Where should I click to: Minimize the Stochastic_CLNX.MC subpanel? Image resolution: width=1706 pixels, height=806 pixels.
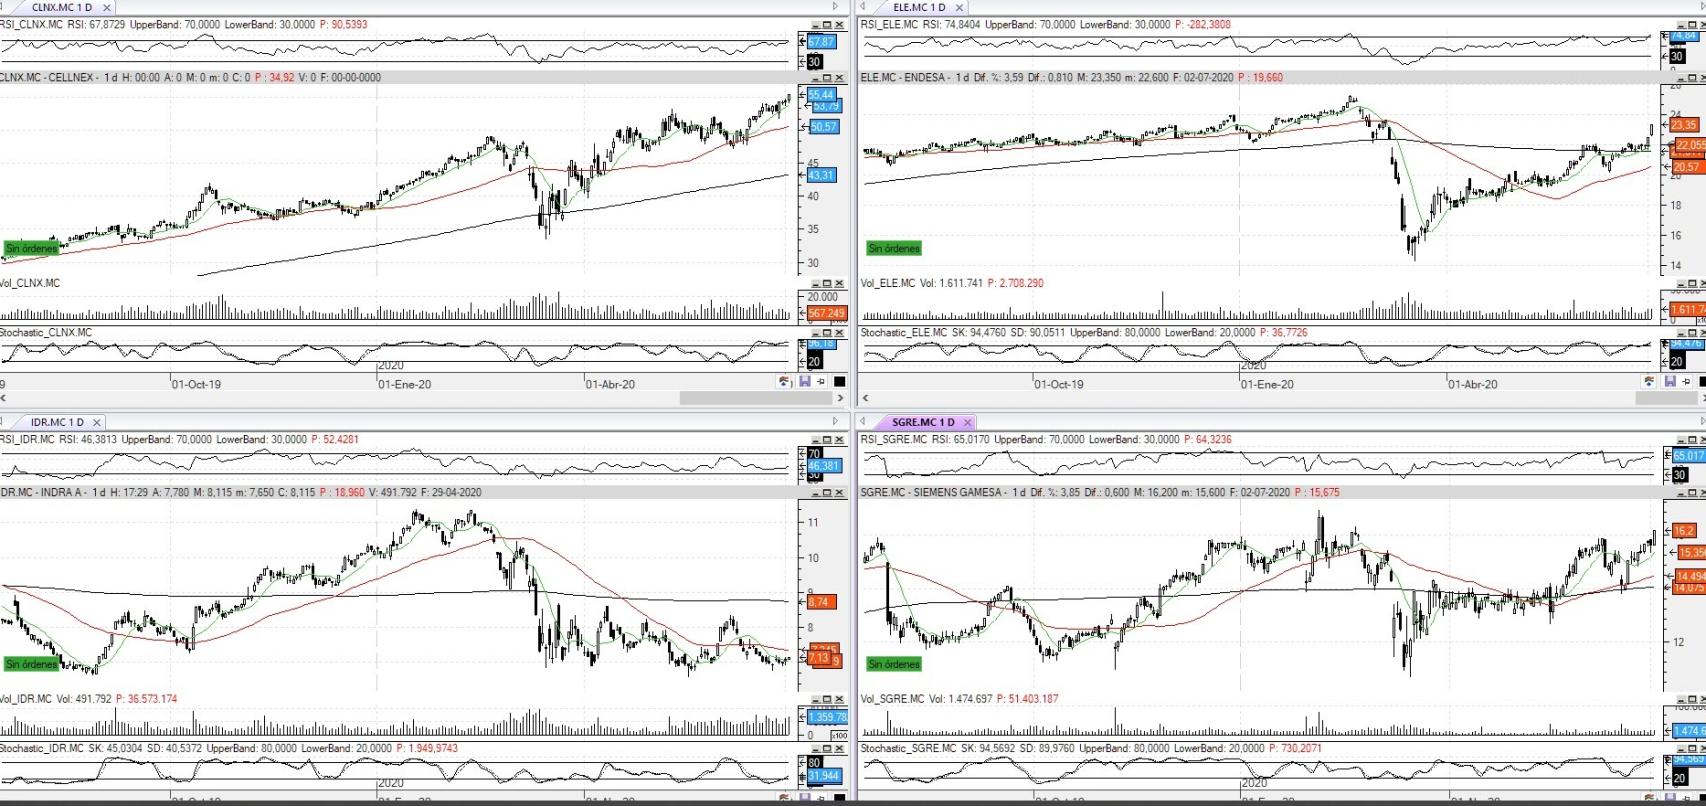(815, 333)
